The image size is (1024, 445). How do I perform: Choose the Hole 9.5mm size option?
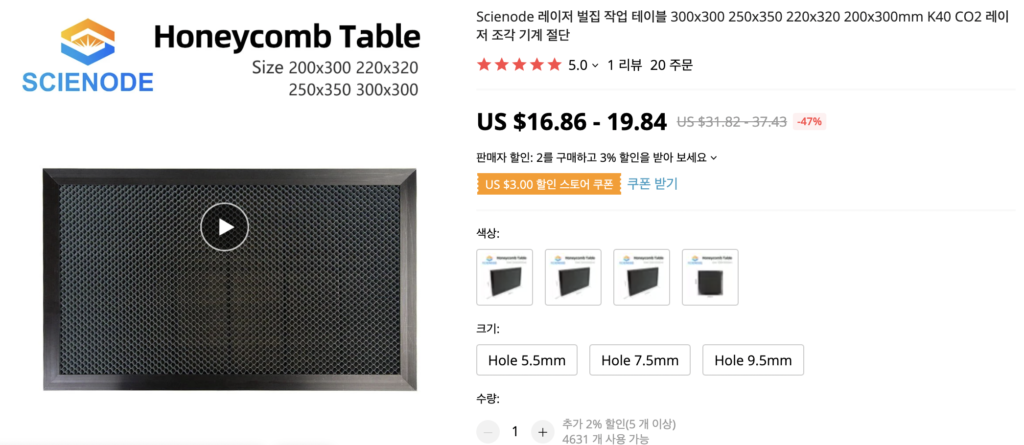(753, 360)
